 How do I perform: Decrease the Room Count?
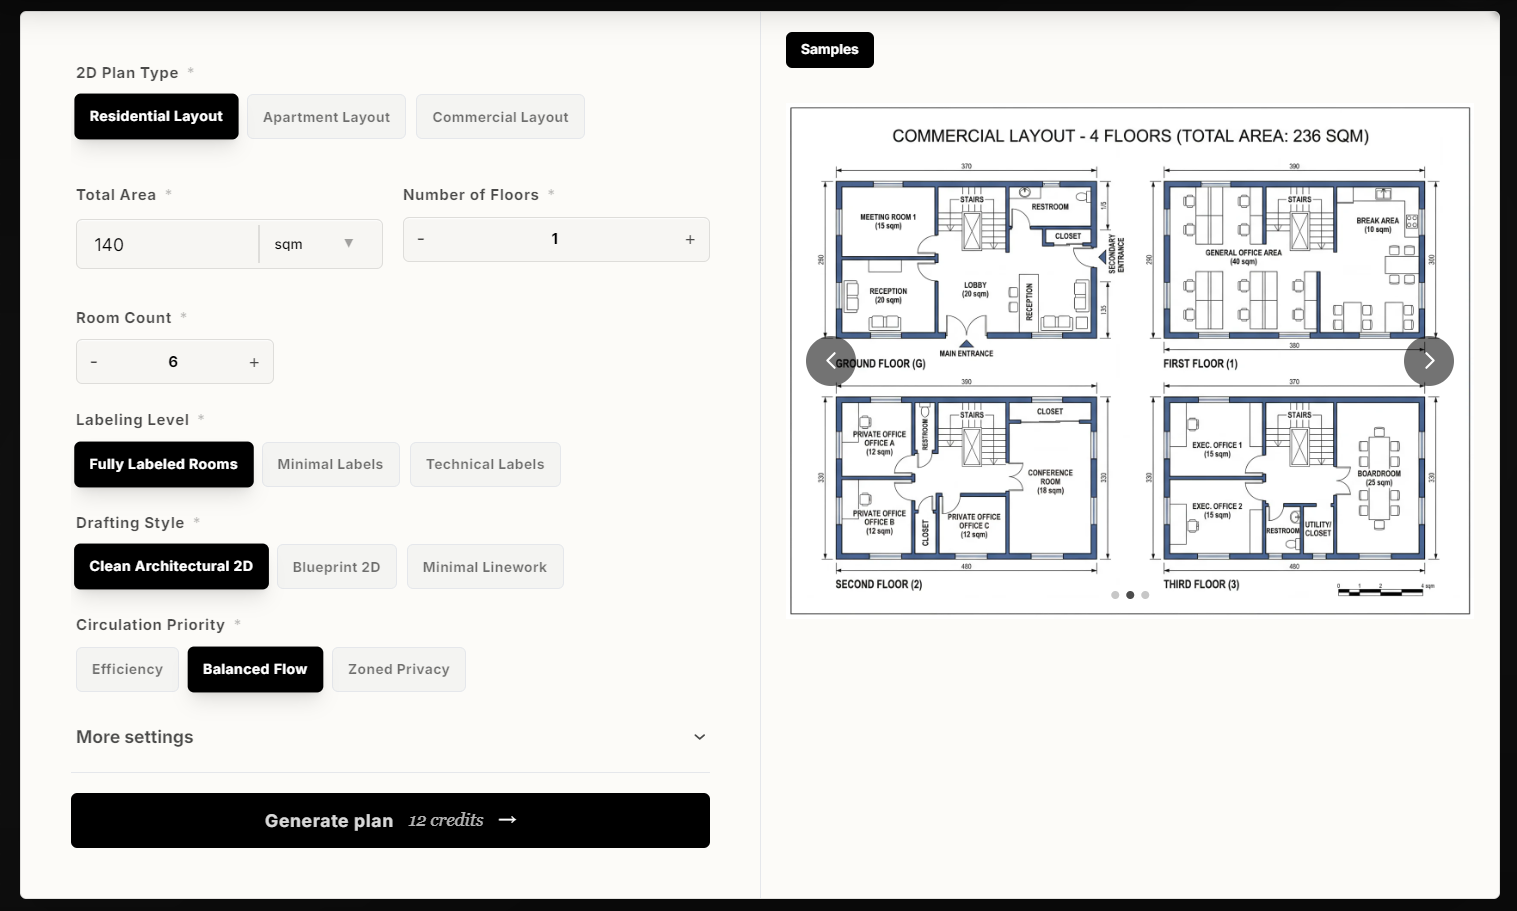[94, 362]
